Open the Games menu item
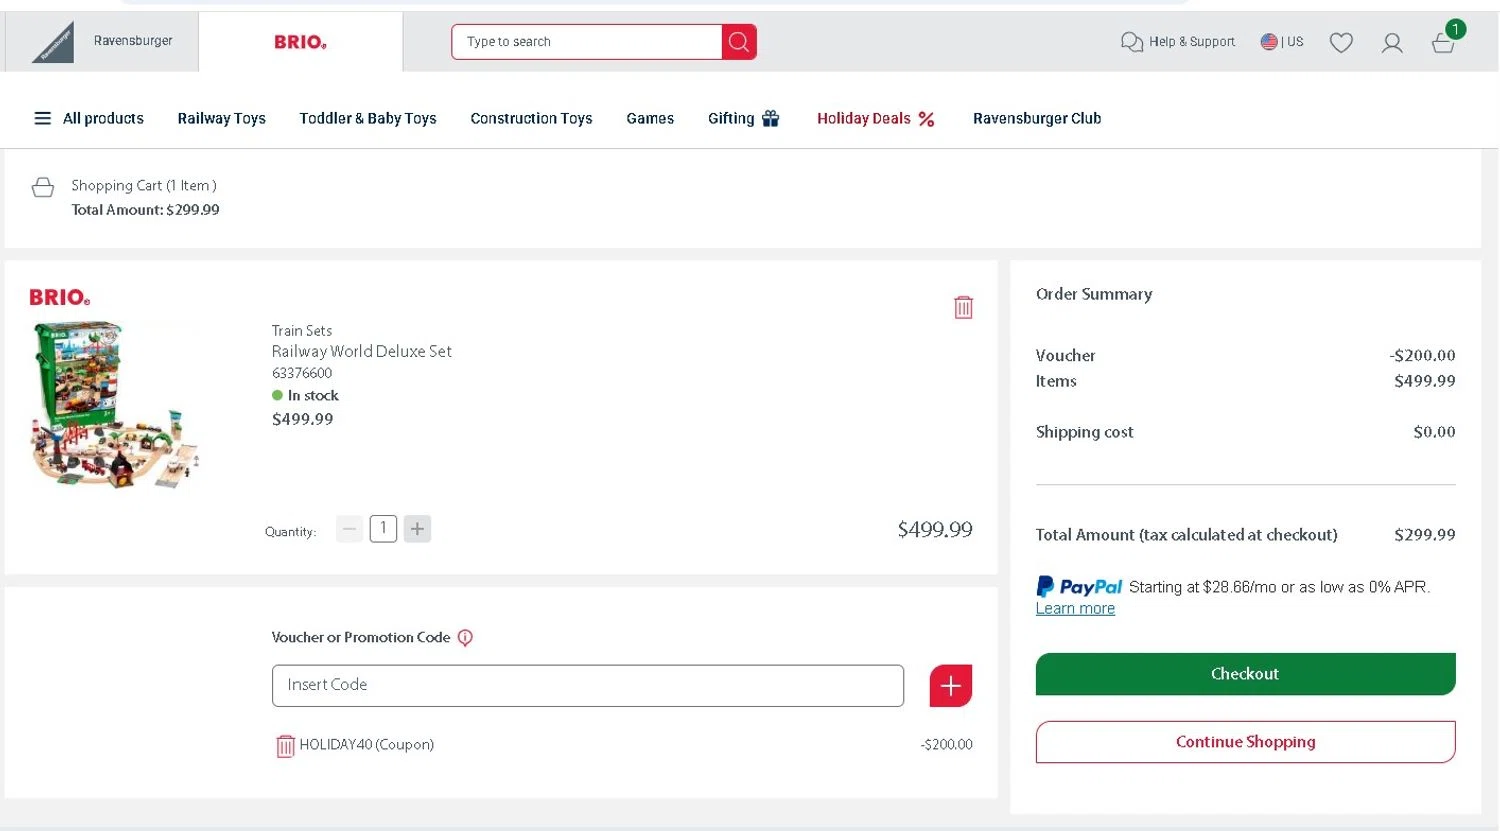The image size is (1500, 831). pos(650,118)
